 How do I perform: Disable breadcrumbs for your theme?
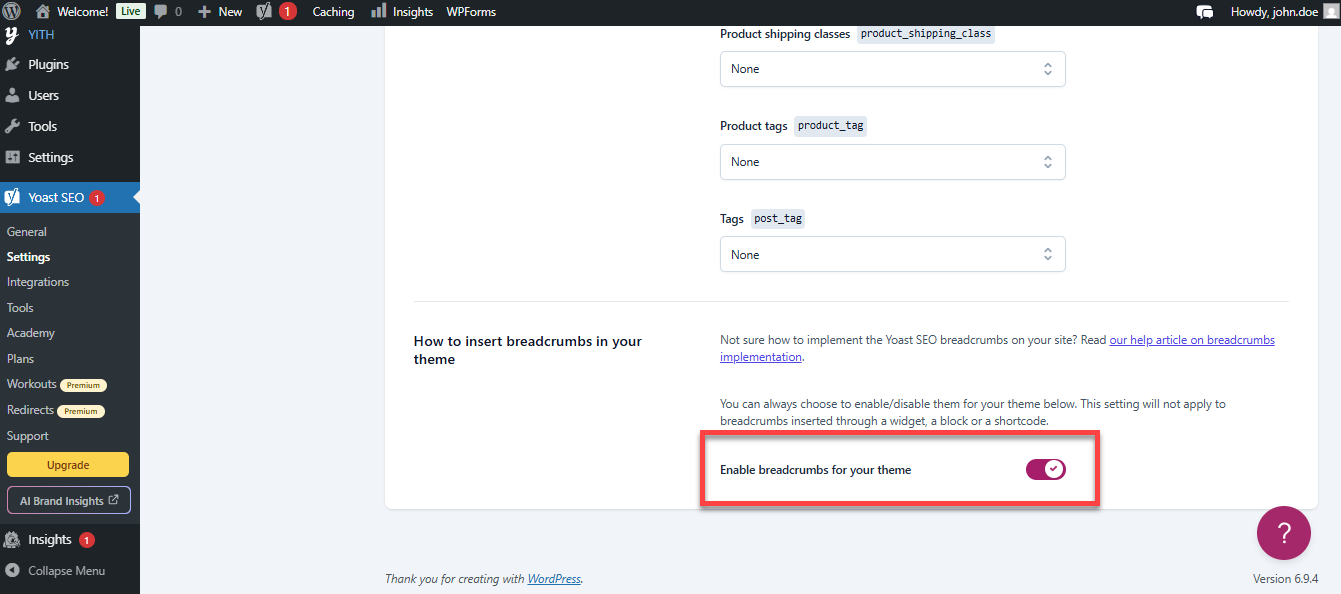tap(1045, 468)
